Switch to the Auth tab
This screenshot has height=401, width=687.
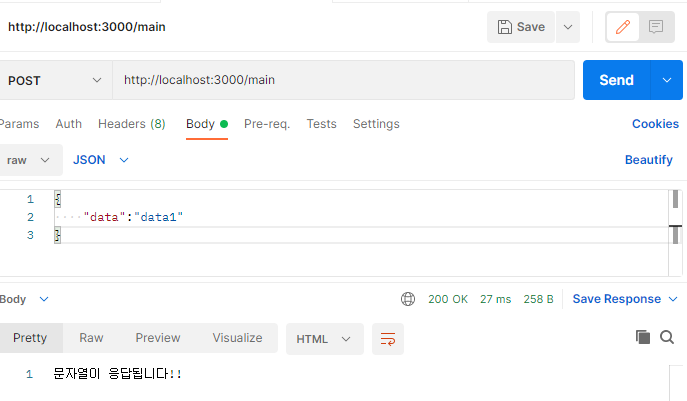coord(68,124)
